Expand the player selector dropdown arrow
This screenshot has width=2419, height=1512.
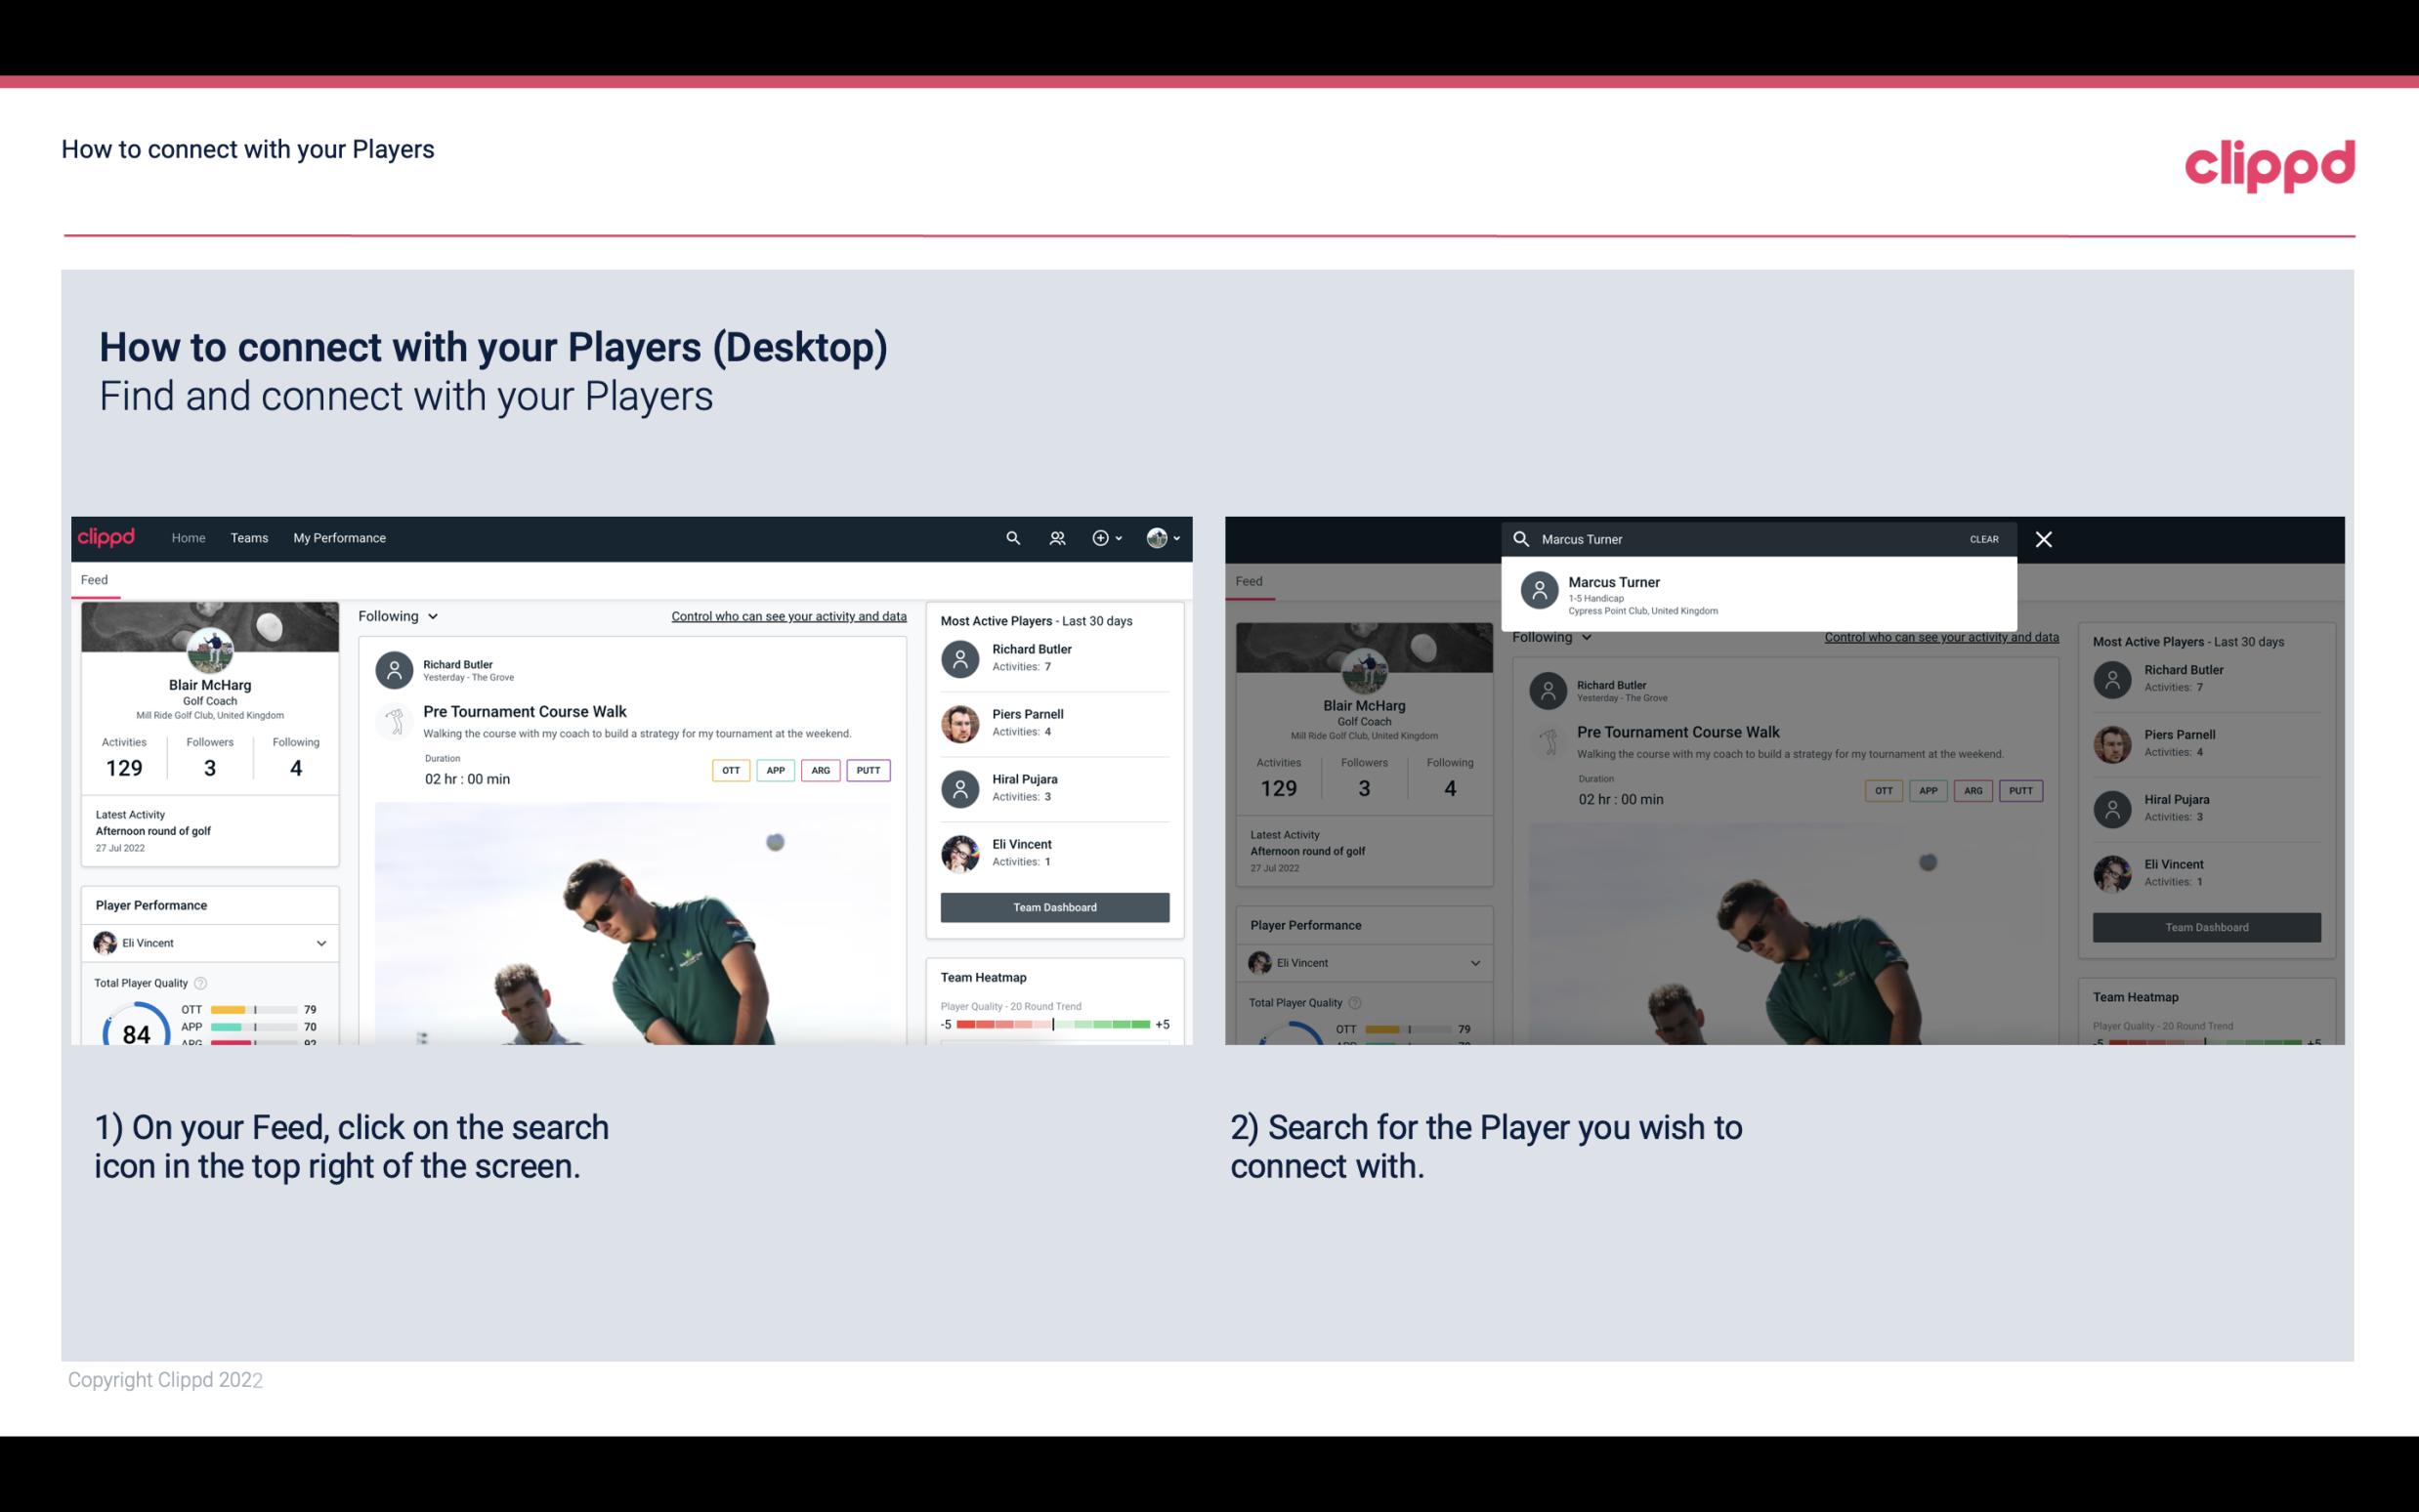coord(320,943)
